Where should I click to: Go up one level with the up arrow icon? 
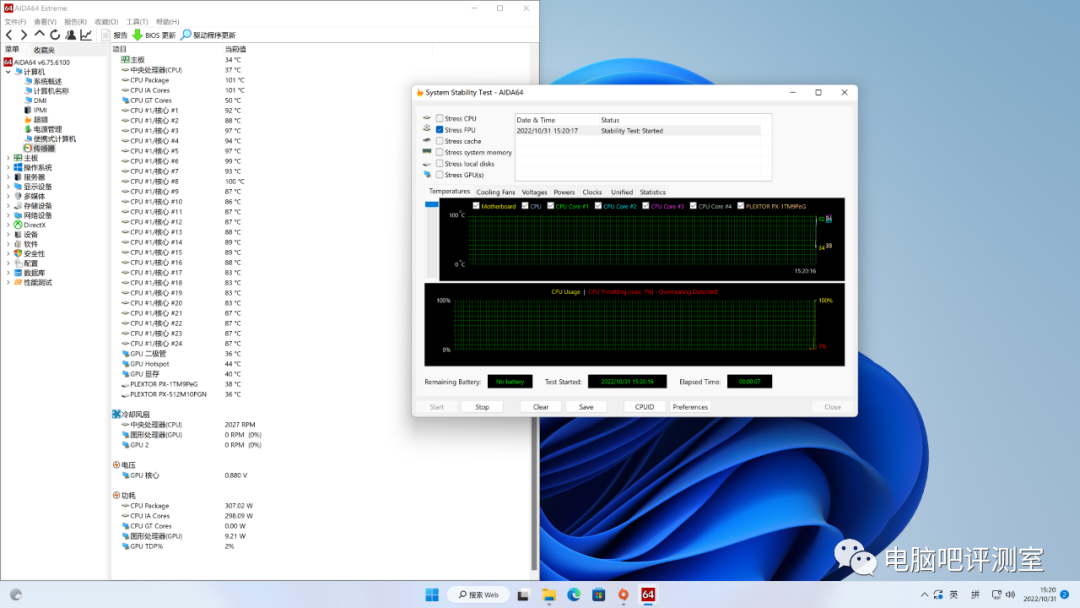pos(39,34)
